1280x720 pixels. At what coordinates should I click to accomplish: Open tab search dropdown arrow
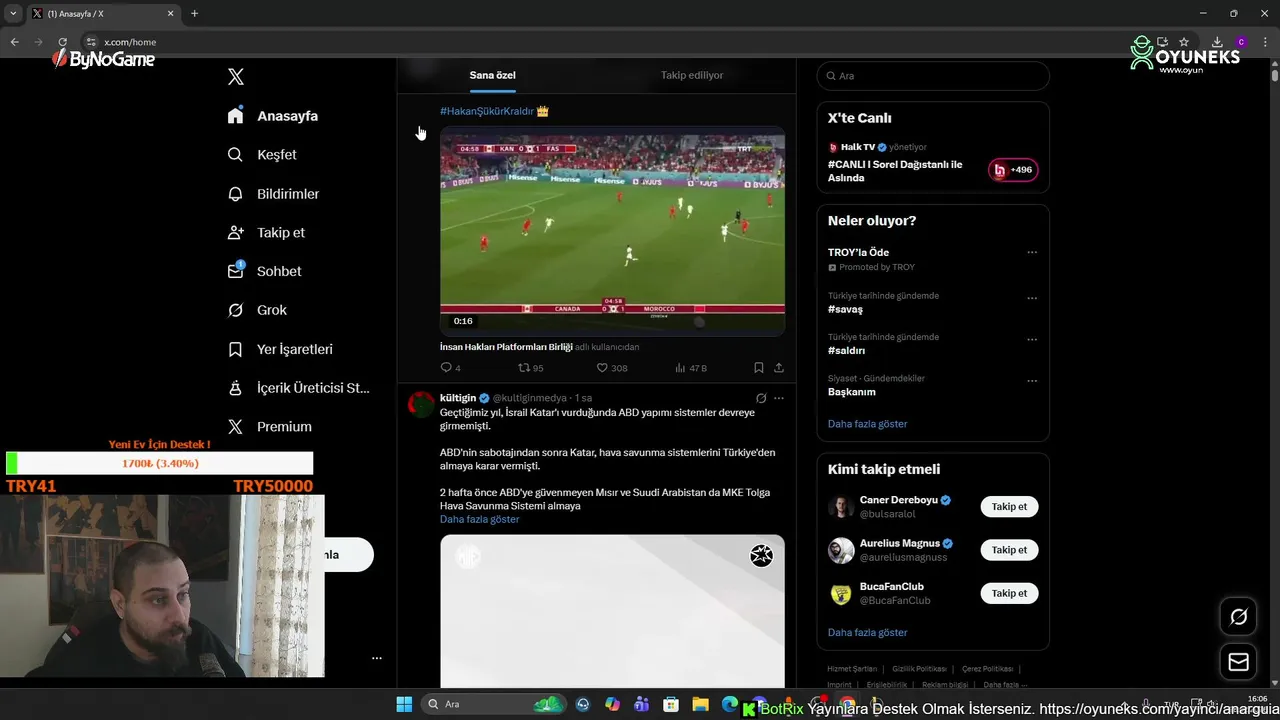pos(13,14)
